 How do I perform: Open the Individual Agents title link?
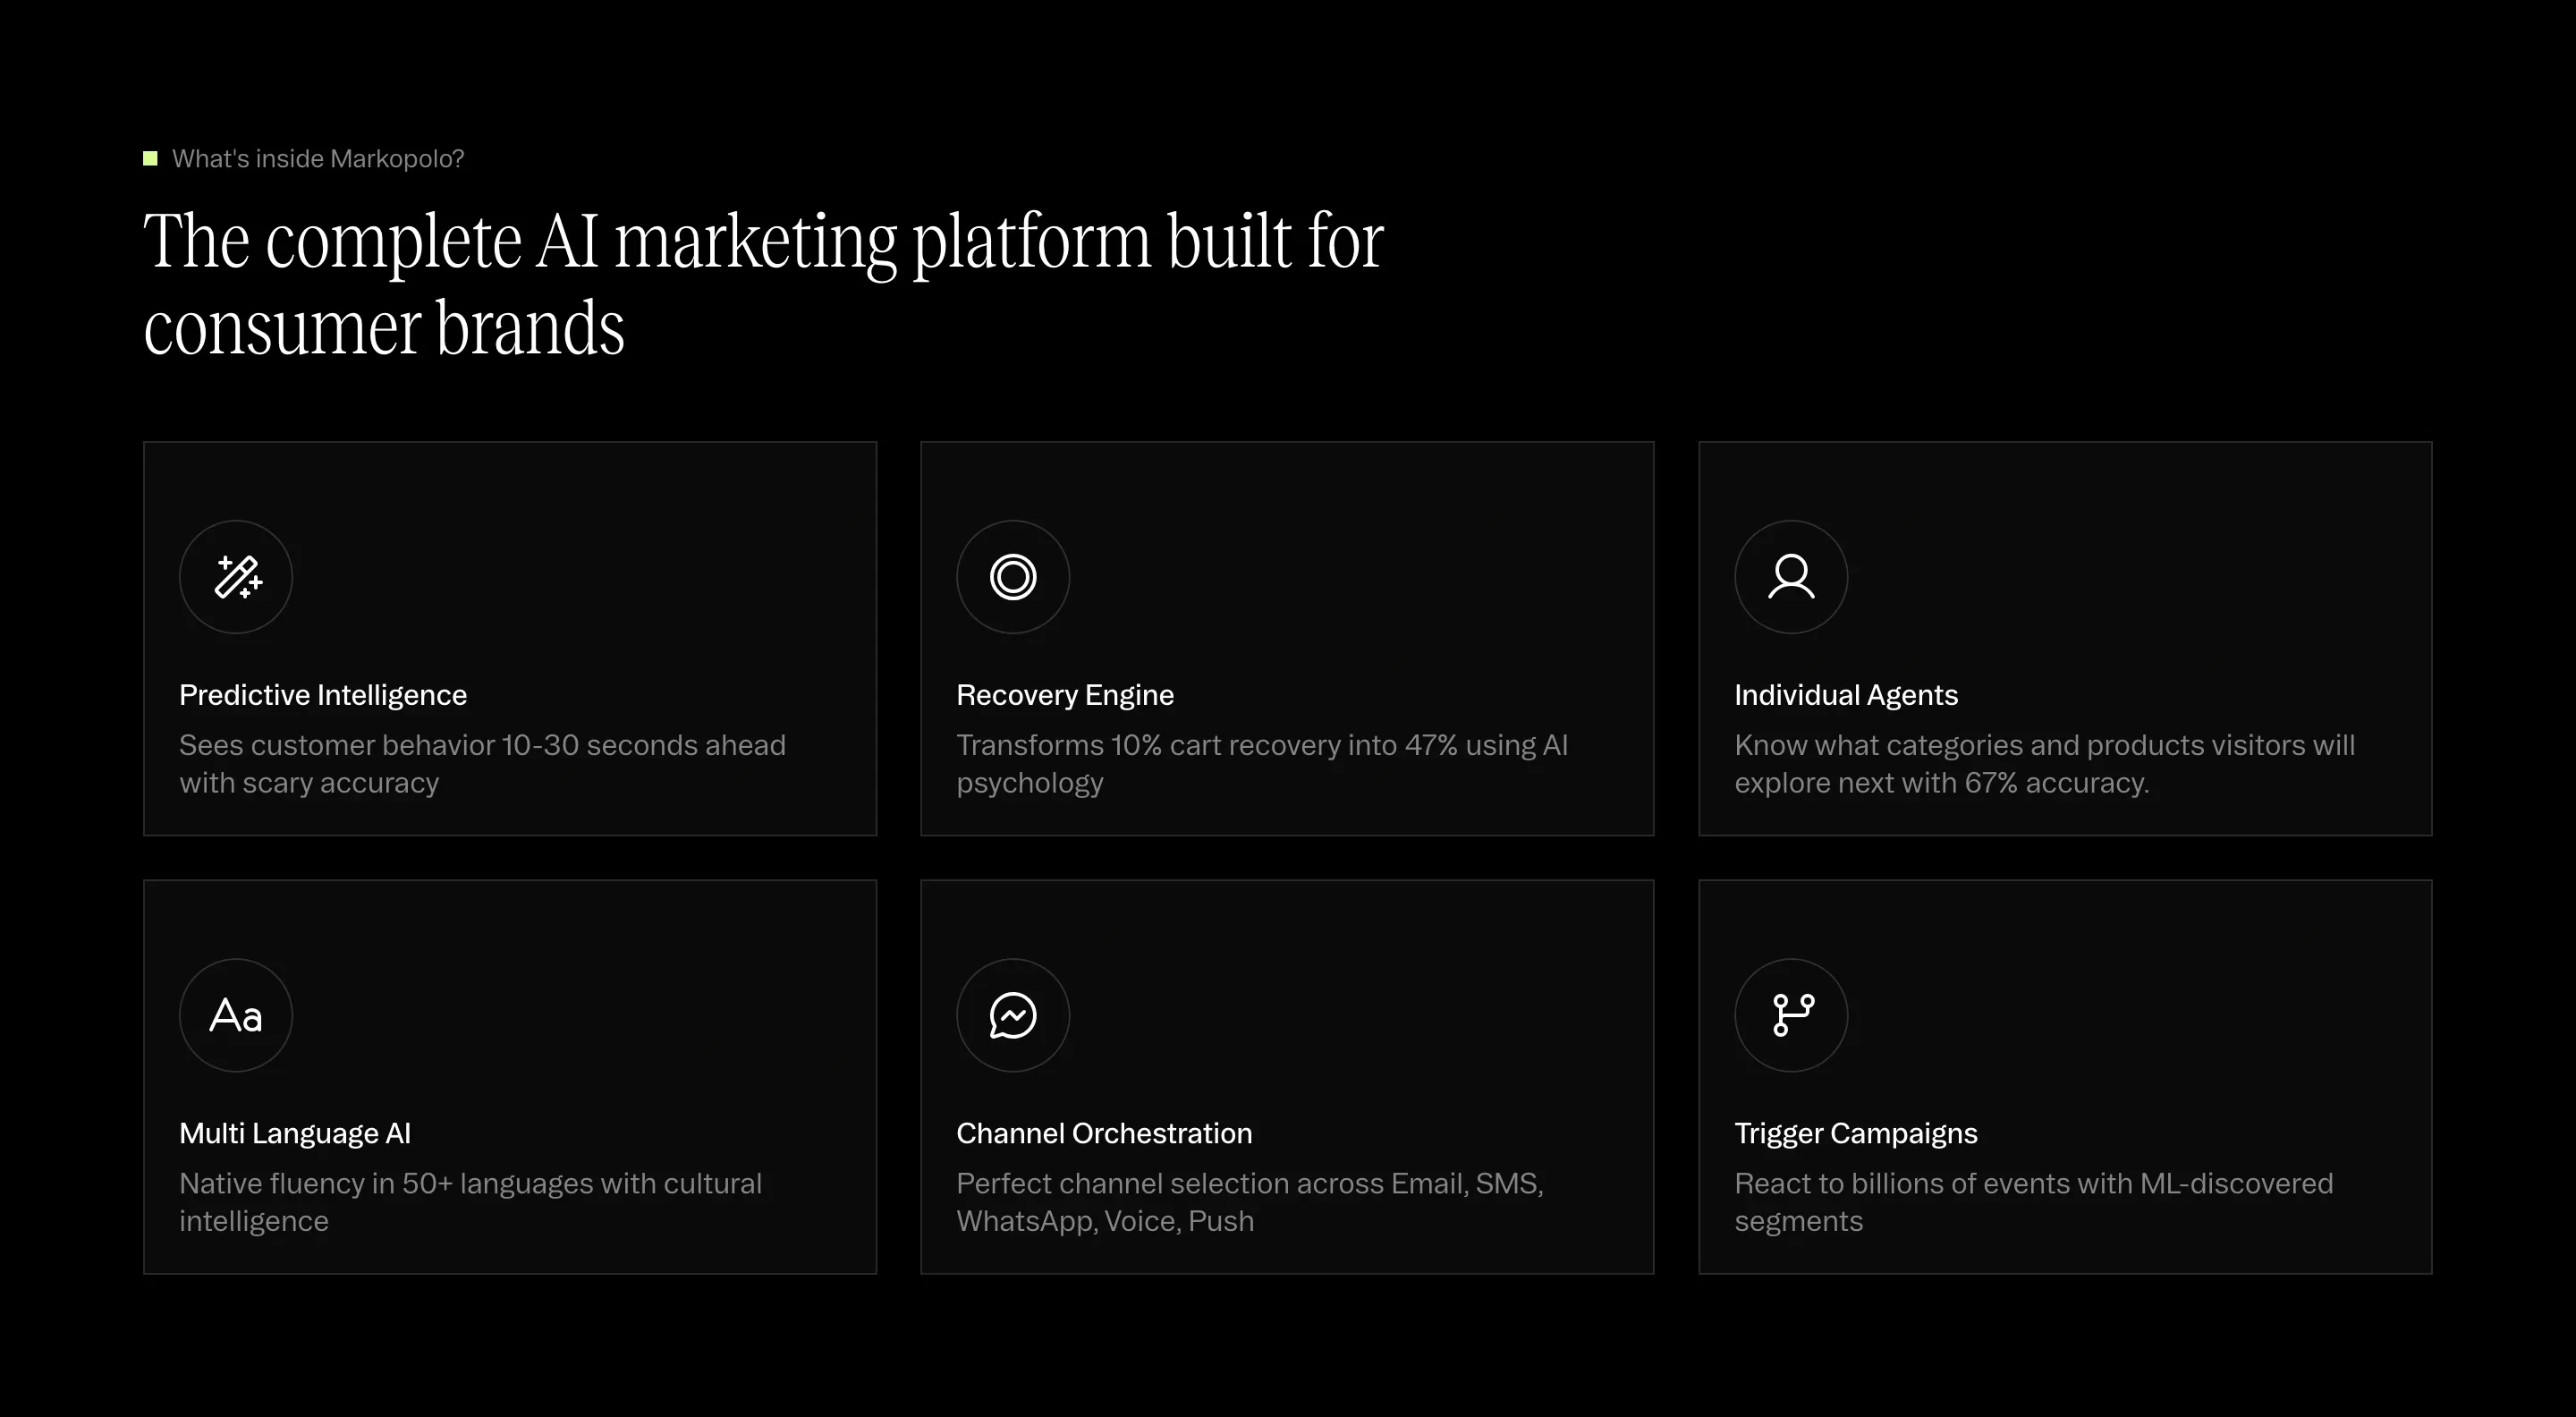1845,694
